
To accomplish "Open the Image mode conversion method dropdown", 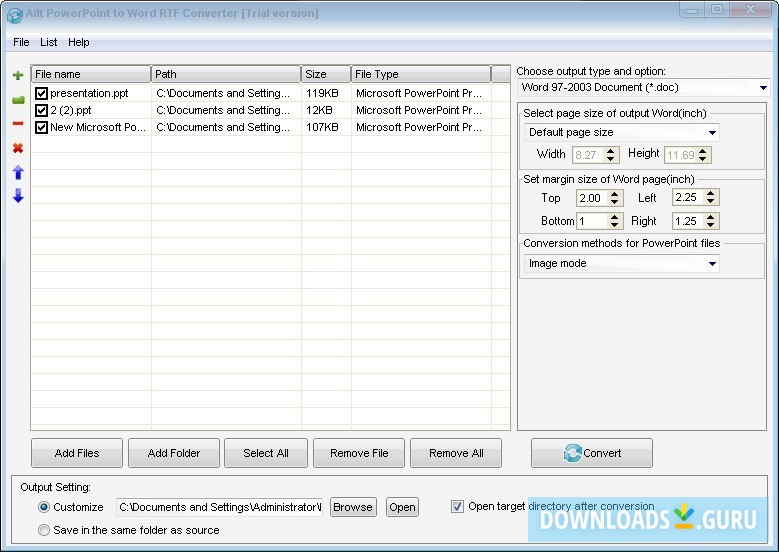I will [x=622, y=263].
